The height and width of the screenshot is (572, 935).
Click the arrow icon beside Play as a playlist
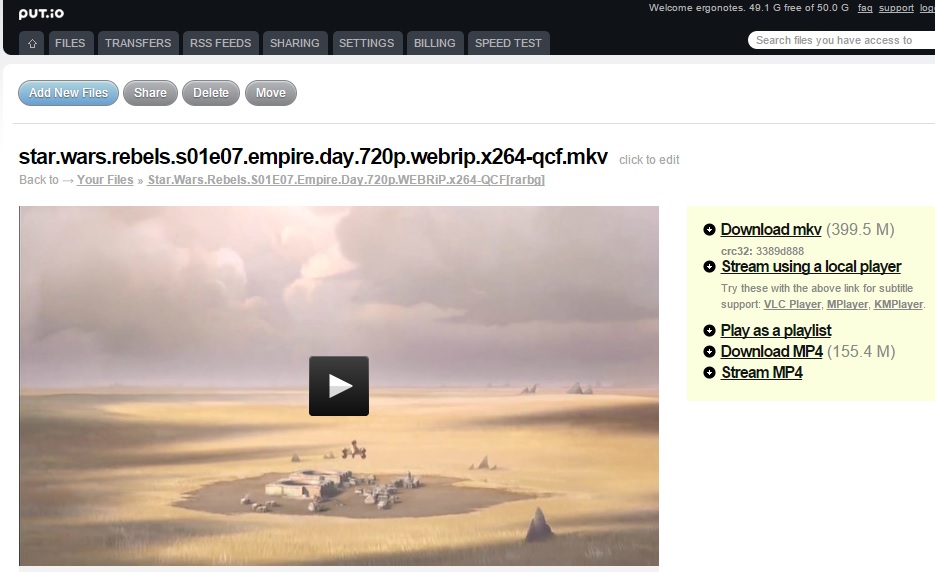point(709,330)
